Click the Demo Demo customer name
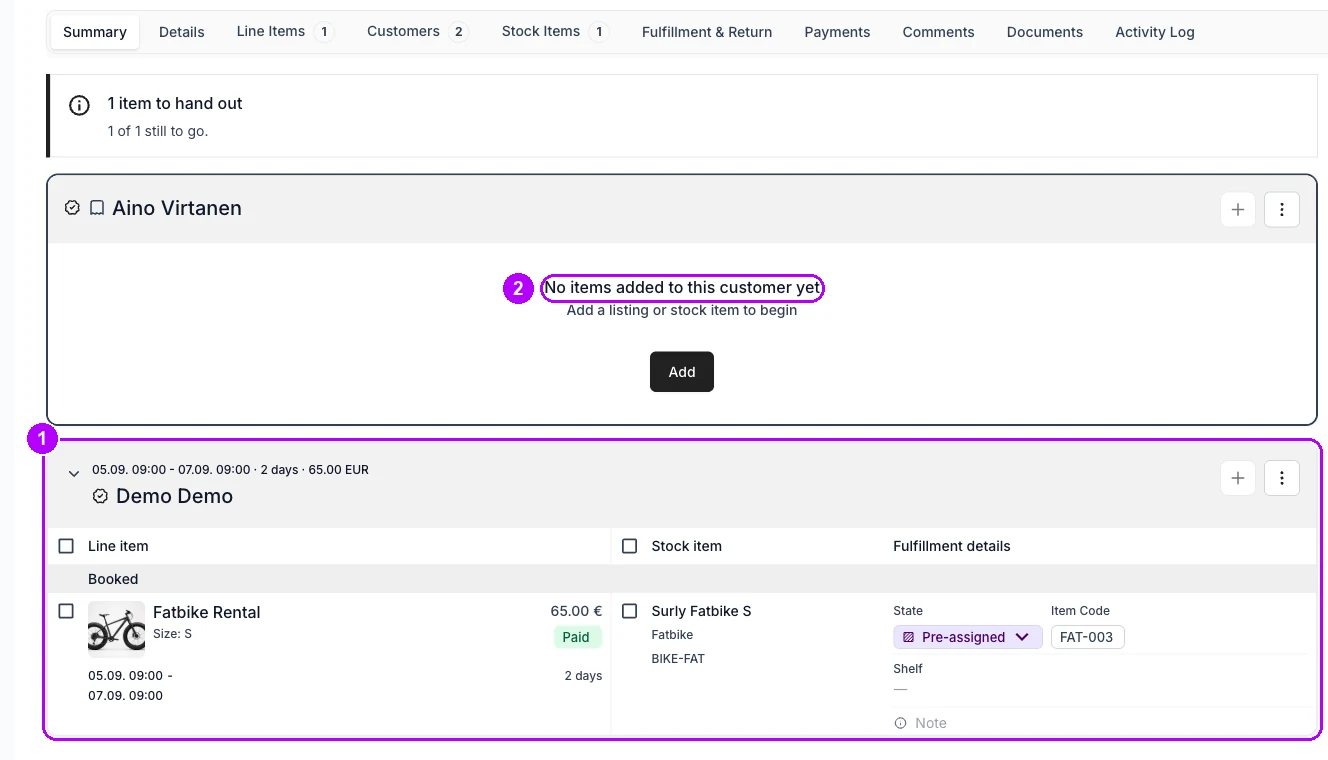This screenshot has height=760, width=1328. tap(174, 496)
